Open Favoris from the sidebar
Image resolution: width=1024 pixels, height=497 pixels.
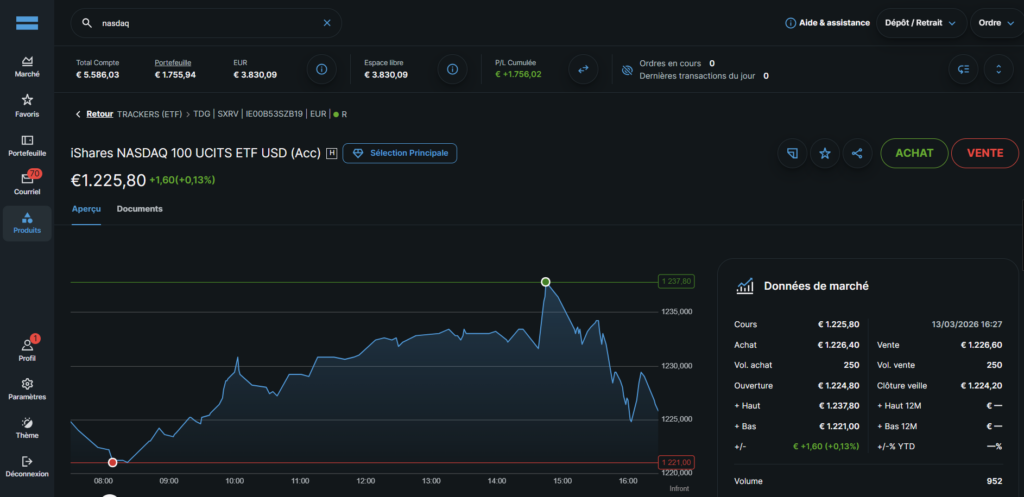[27, 105]
